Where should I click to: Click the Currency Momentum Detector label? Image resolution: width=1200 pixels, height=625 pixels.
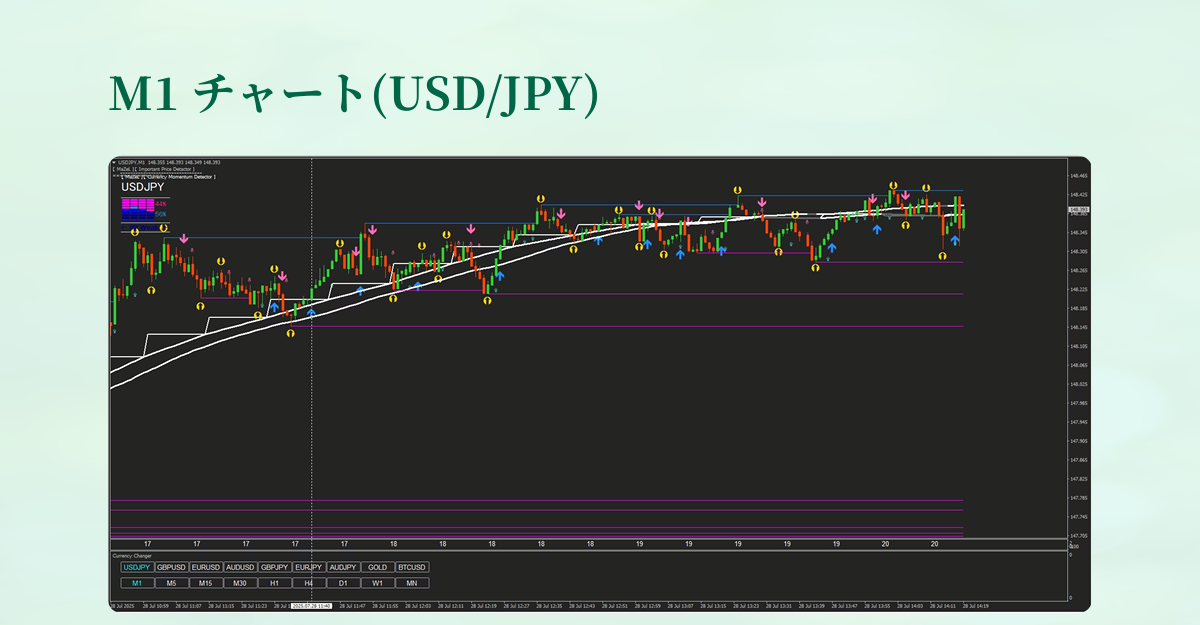click(x=168, y=176)
